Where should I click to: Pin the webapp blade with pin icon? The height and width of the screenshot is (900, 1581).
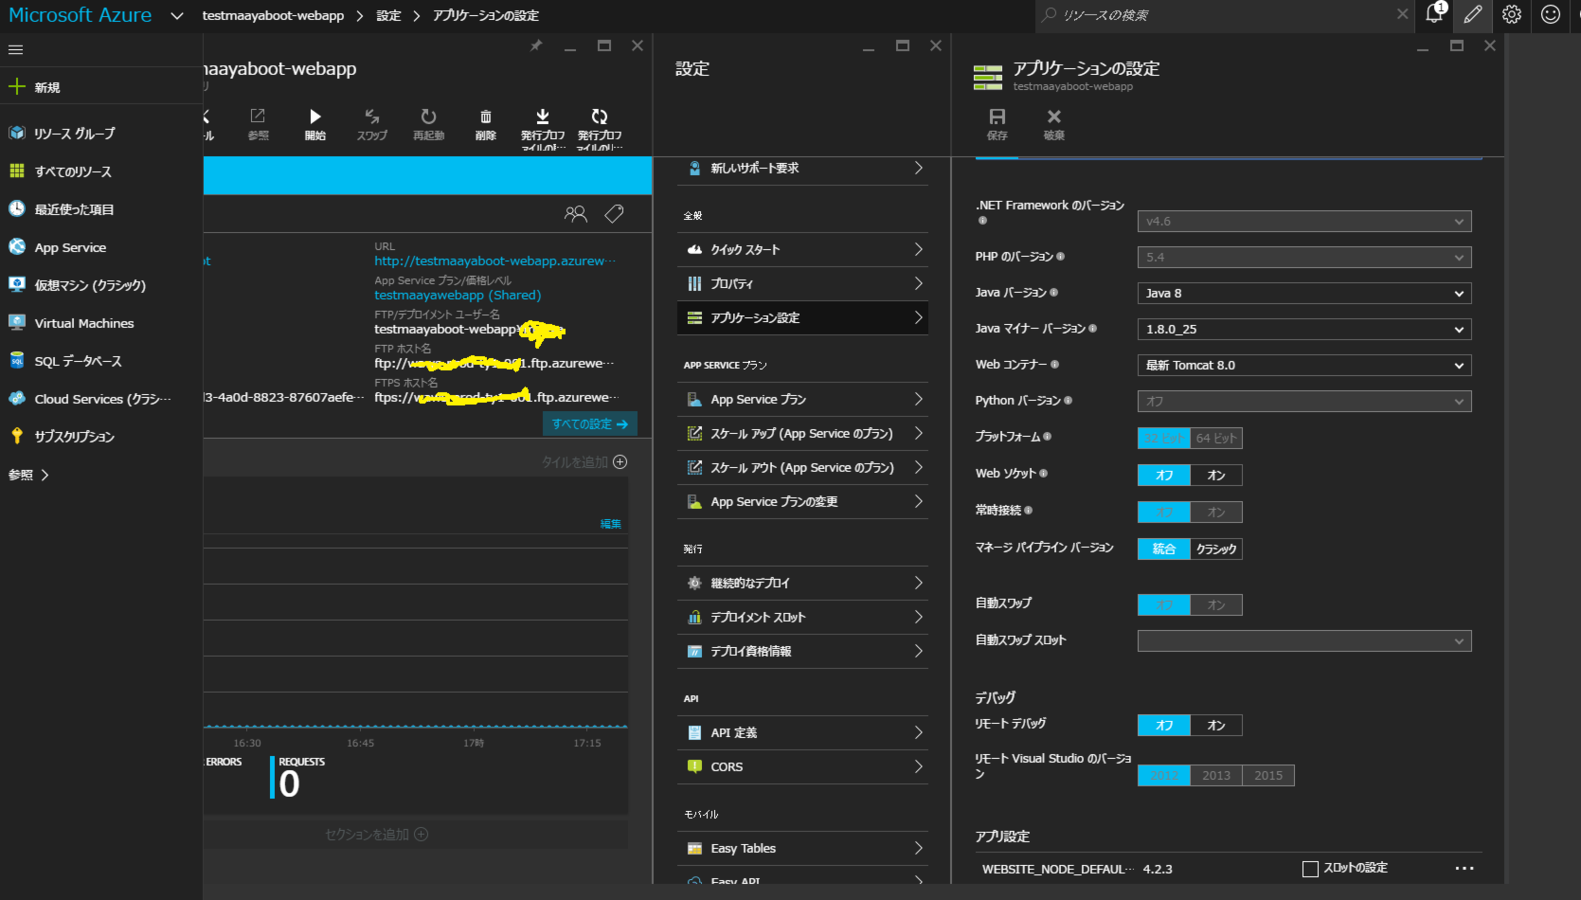536,46
